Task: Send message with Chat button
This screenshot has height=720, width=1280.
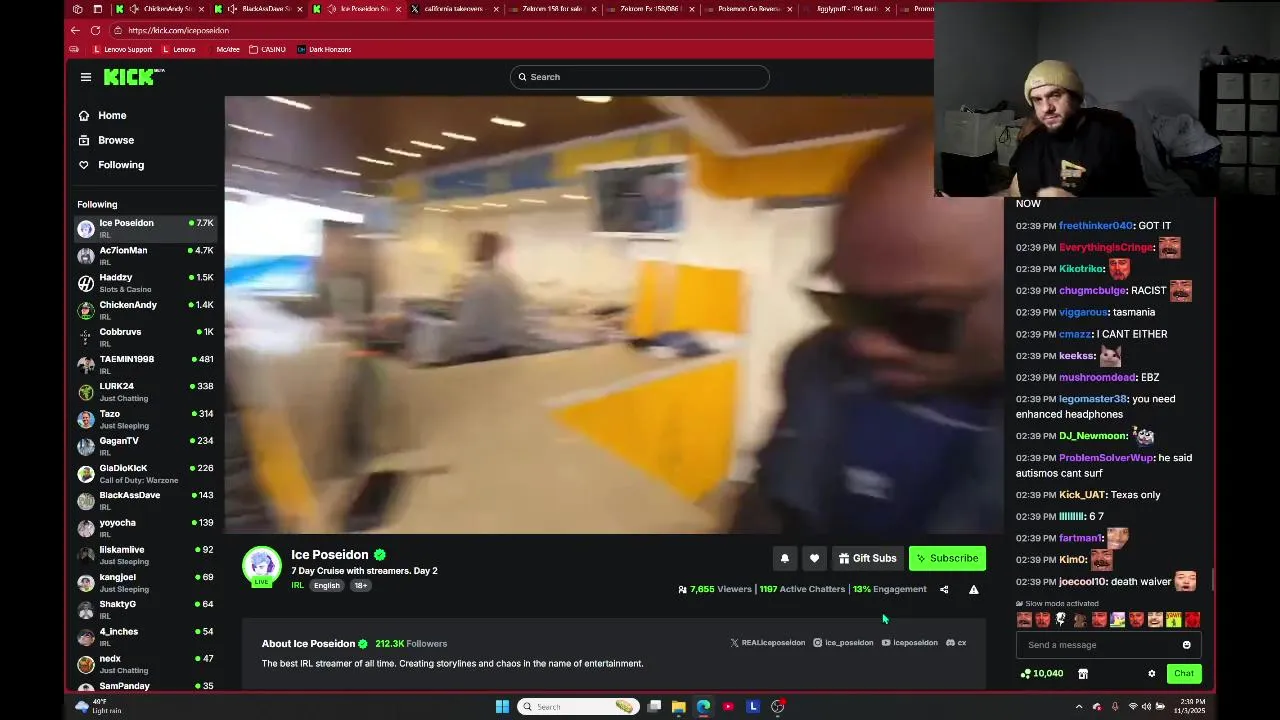Action: point(1184,673)
